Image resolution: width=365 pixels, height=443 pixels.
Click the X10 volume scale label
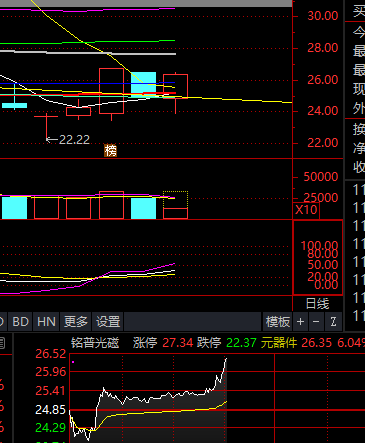tap(306, 210)
